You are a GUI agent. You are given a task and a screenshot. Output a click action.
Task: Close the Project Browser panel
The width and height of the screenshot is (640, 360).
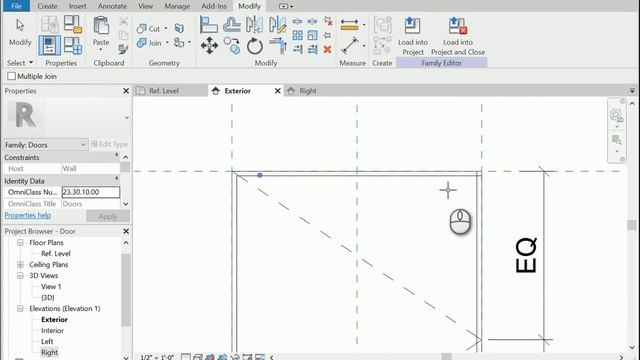pyautogui.click(x=126, y=231)
